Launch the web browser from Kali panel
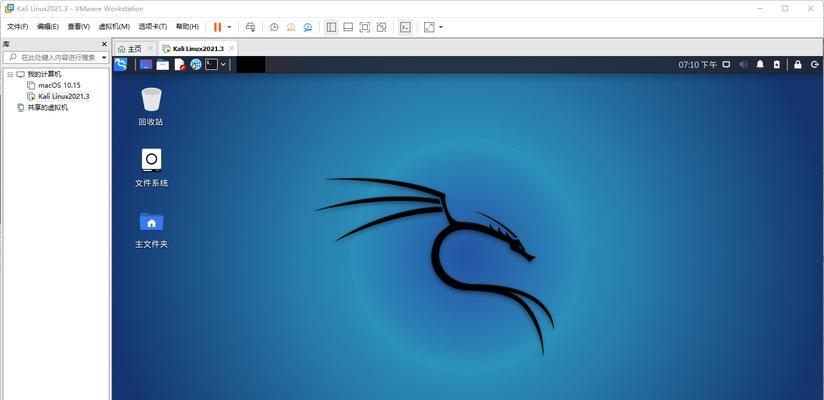Viewport: 824px width, 400px height. [x=195, y=65]
